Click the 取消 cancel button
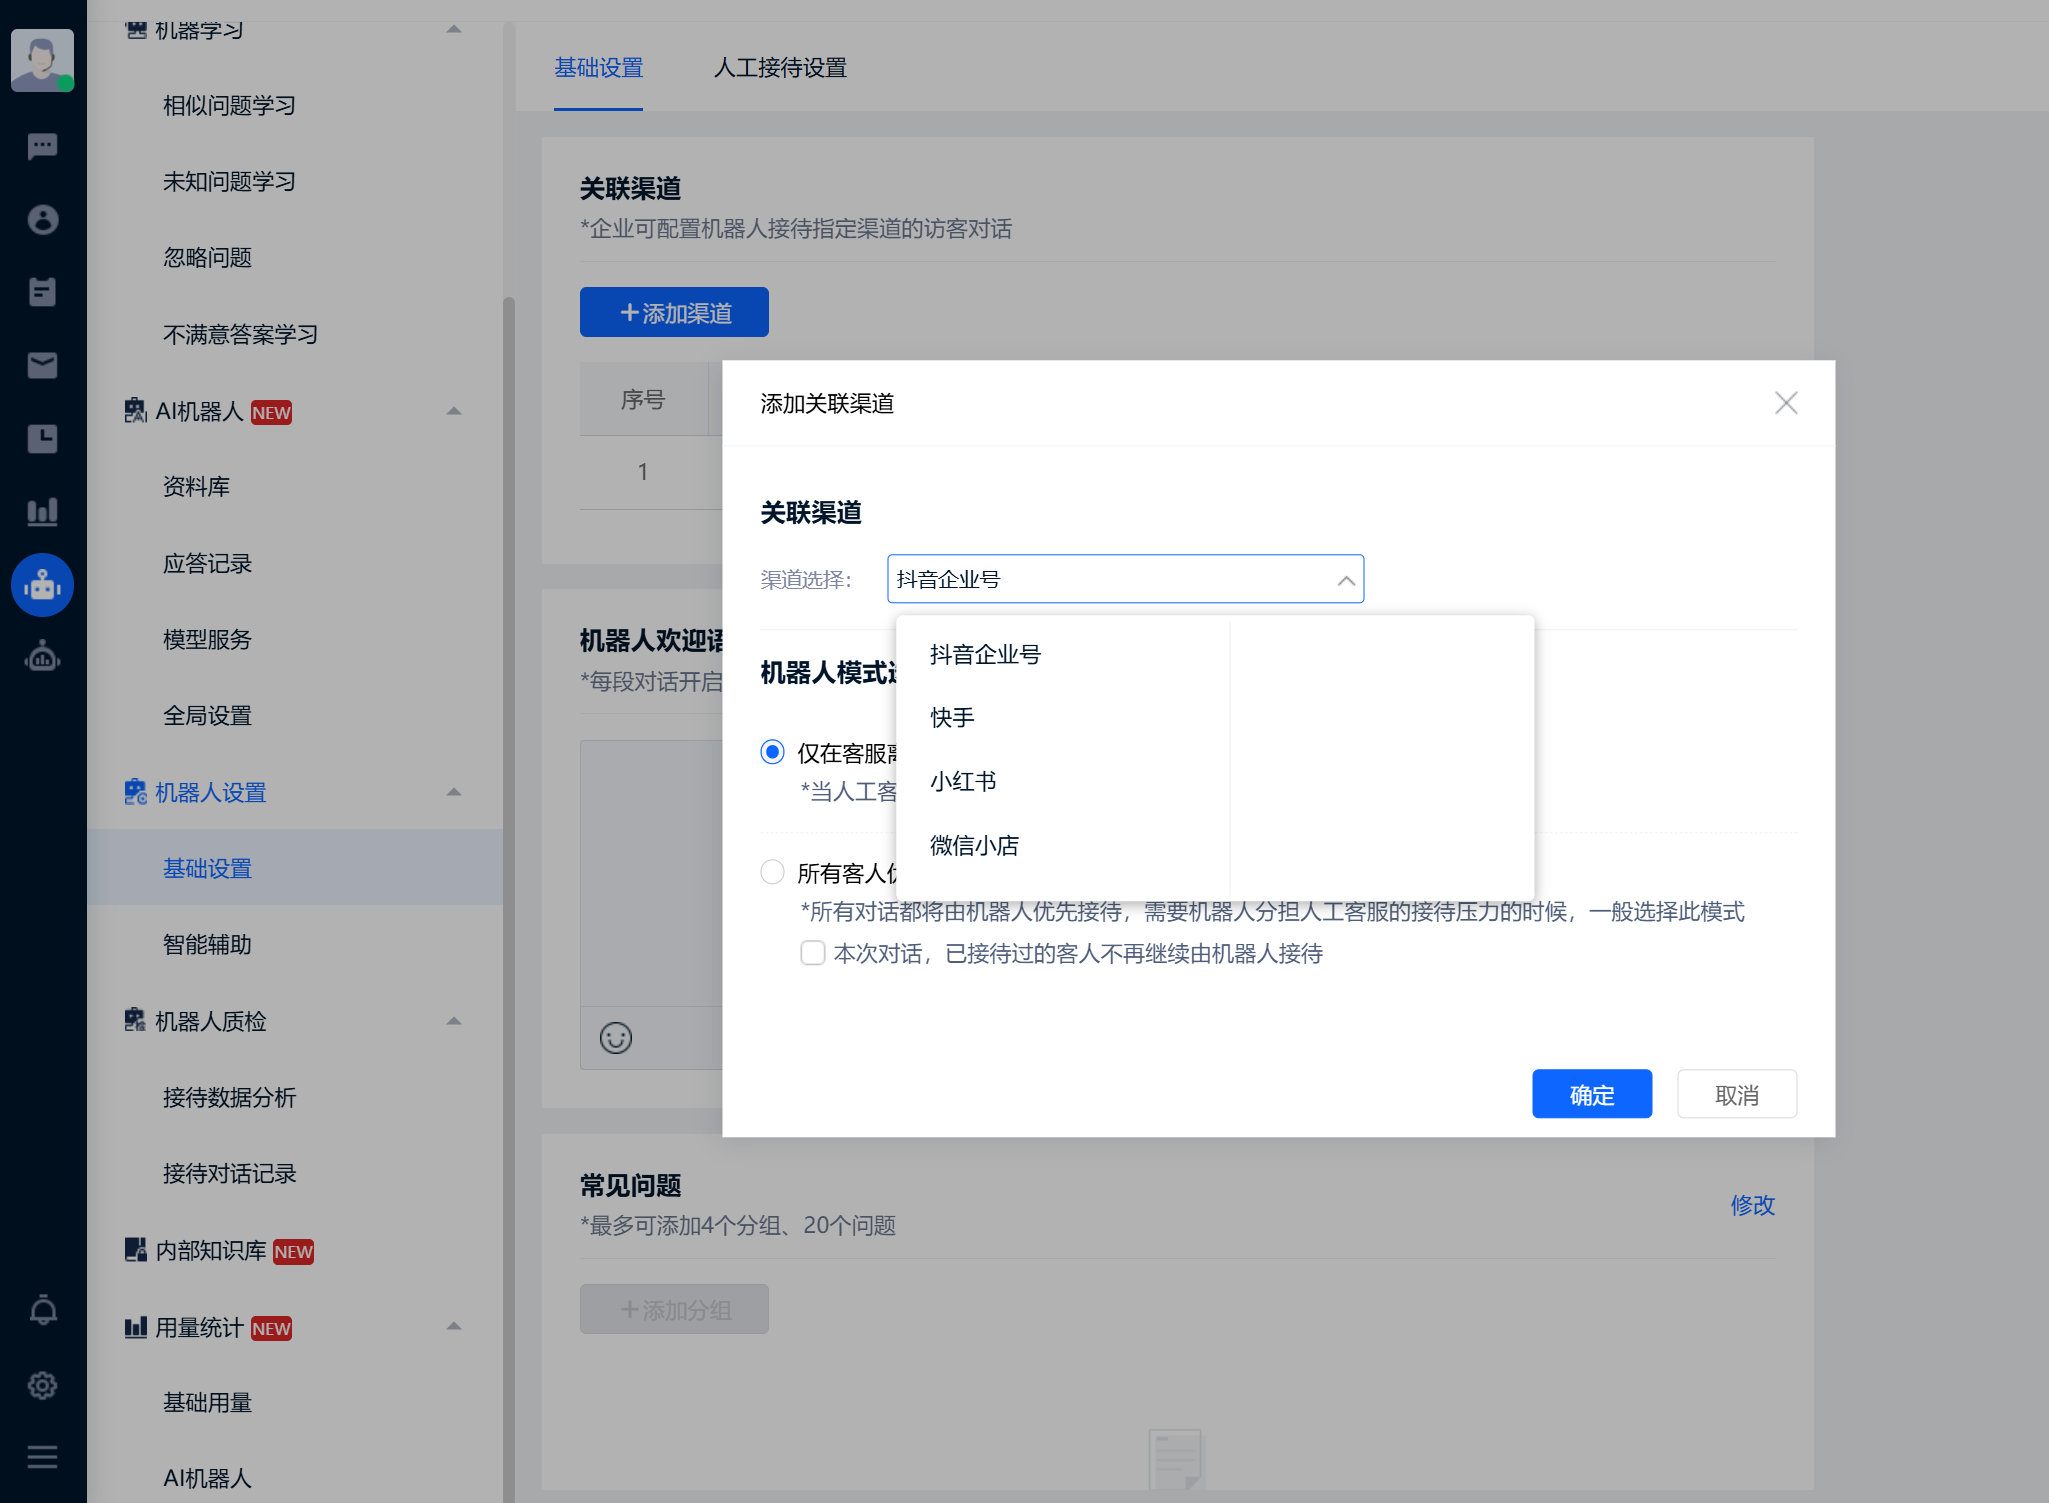Image resolution: width=2049 pixels, height=1503 pixels. [1736, 1095]
